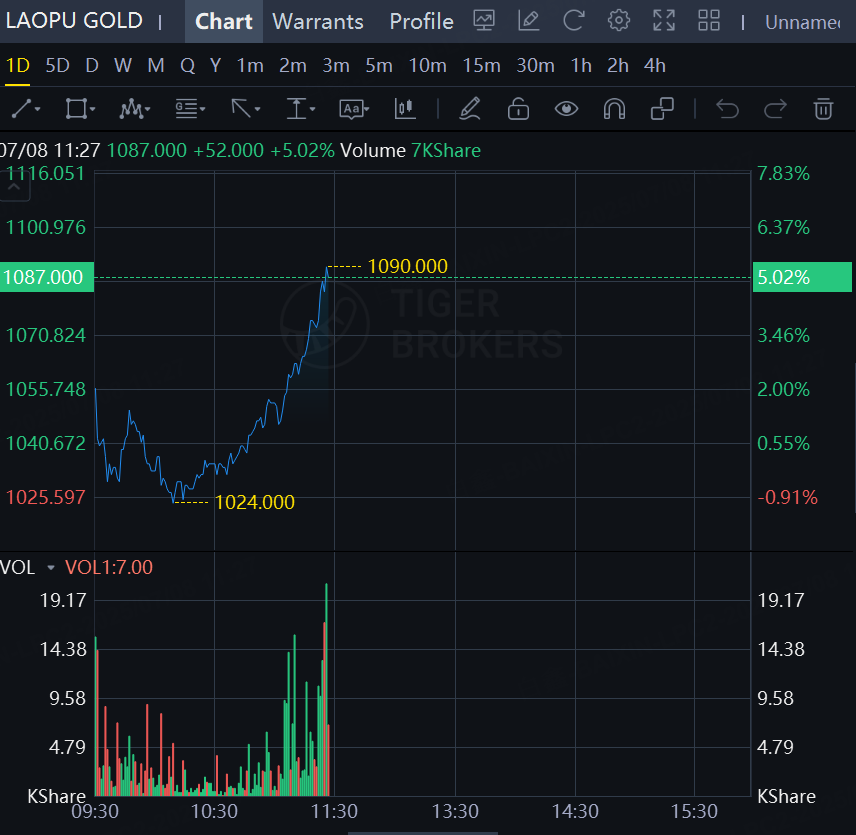The height and width of the screenshot is (835, 856).
Task: Collapse the chart panel with up chevron
Action: point(14,188)
